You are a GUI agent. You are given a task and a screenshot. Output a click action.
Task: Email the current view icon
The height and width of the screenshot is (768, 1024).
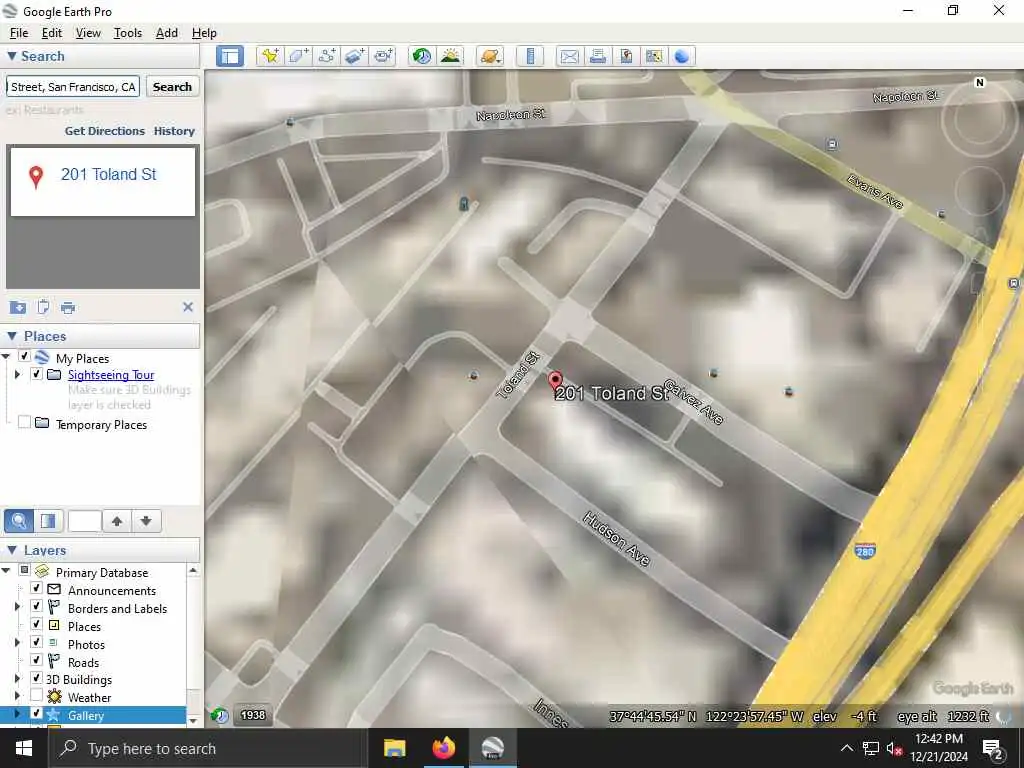(569, 56)
